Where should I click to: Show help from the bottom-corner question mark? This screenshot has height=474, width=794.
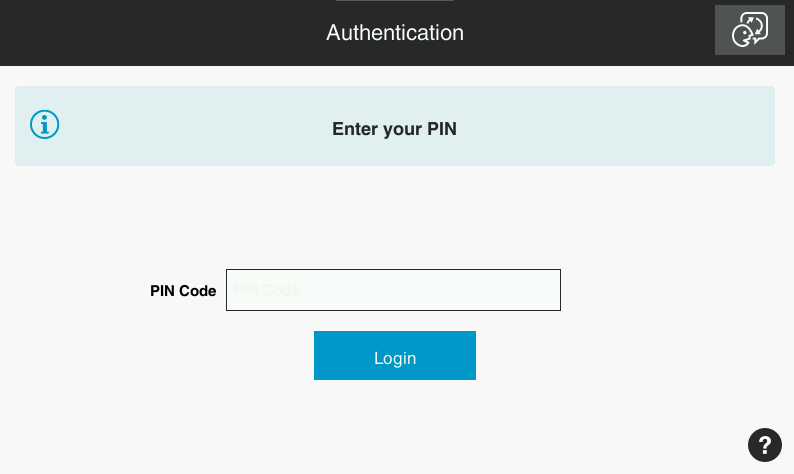[x=764, y=444]
